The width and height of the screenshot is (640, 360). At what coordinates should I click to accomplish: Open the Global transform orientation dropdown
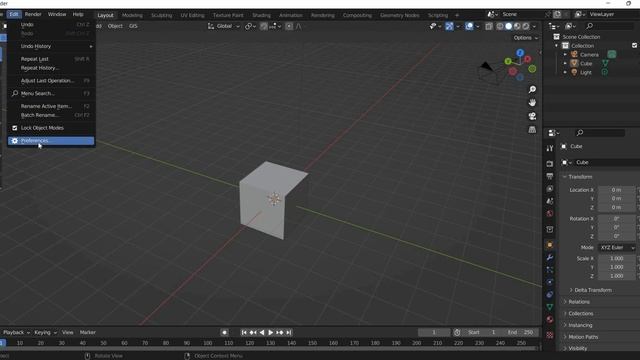click(x=224, y=26)
